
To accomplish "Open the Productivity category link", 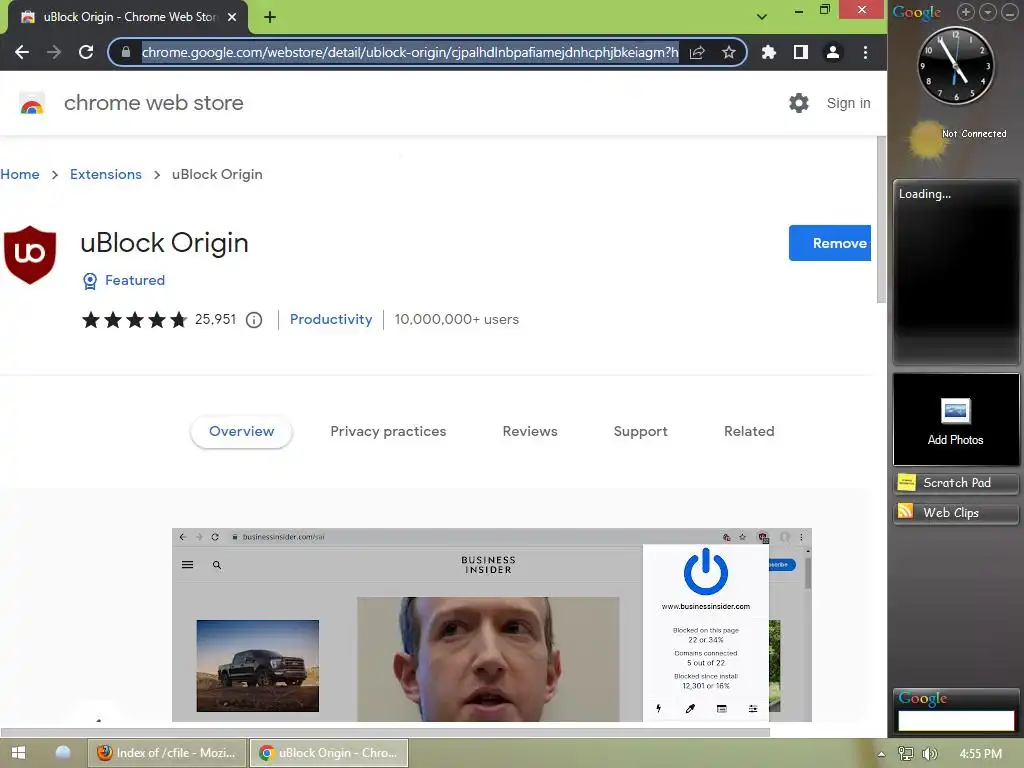I will (331, 319).
